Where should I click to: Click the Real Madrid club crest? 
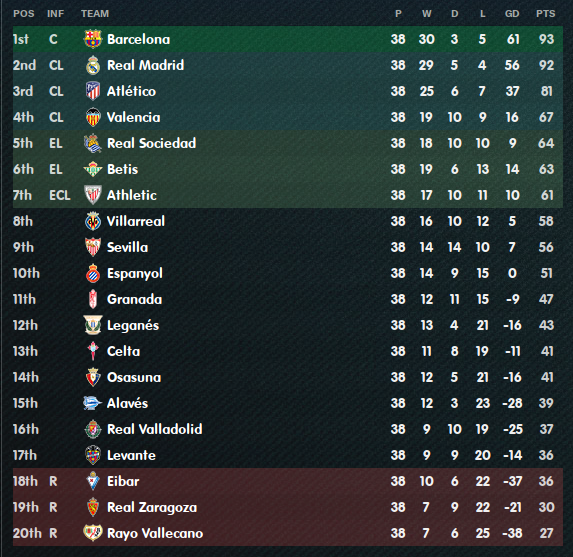pyautogui.click(x=93, y=65)
